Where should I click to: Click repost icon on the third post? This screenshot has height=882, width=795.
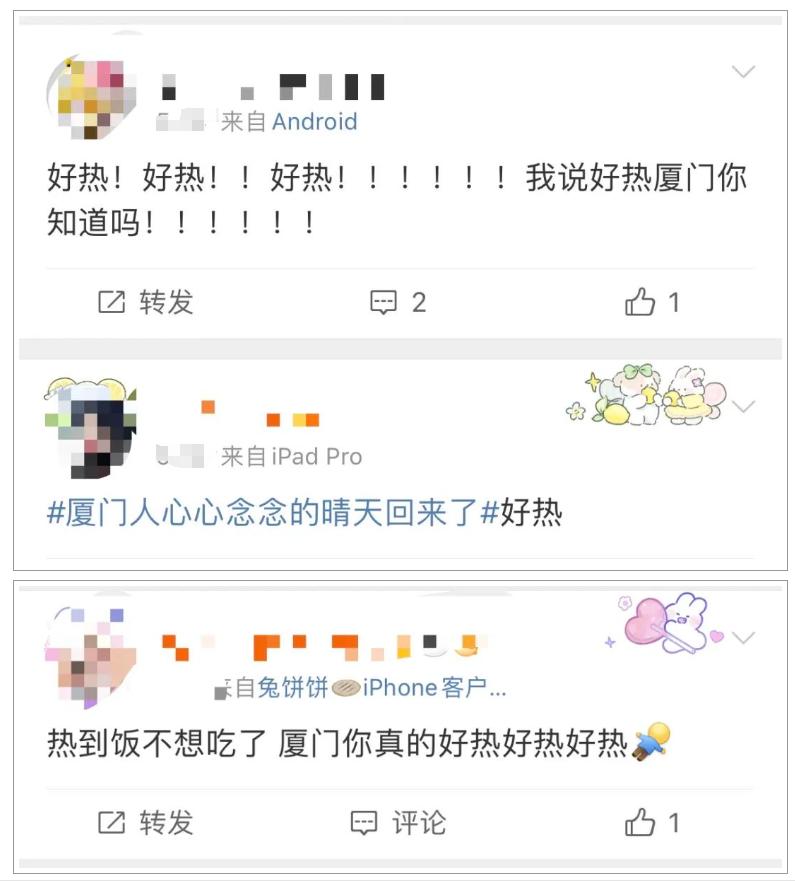111,823
